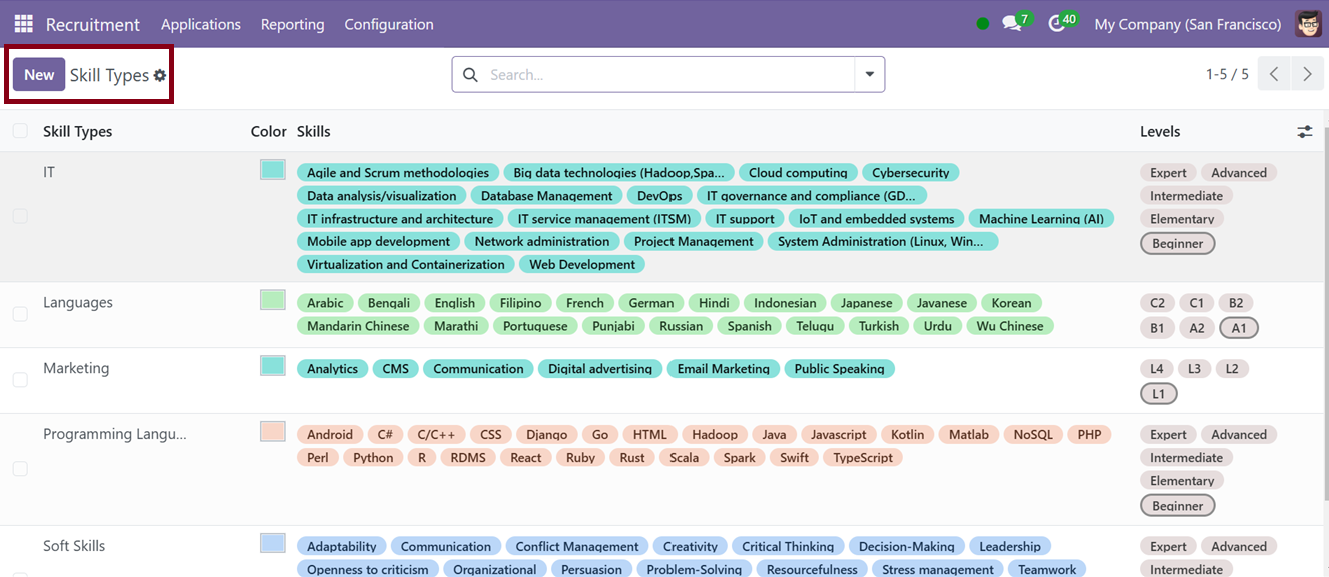This screenshot has height=577, width=1329.
Task: Tick the checkbox for the Languages row
Action: click(20, 314)
